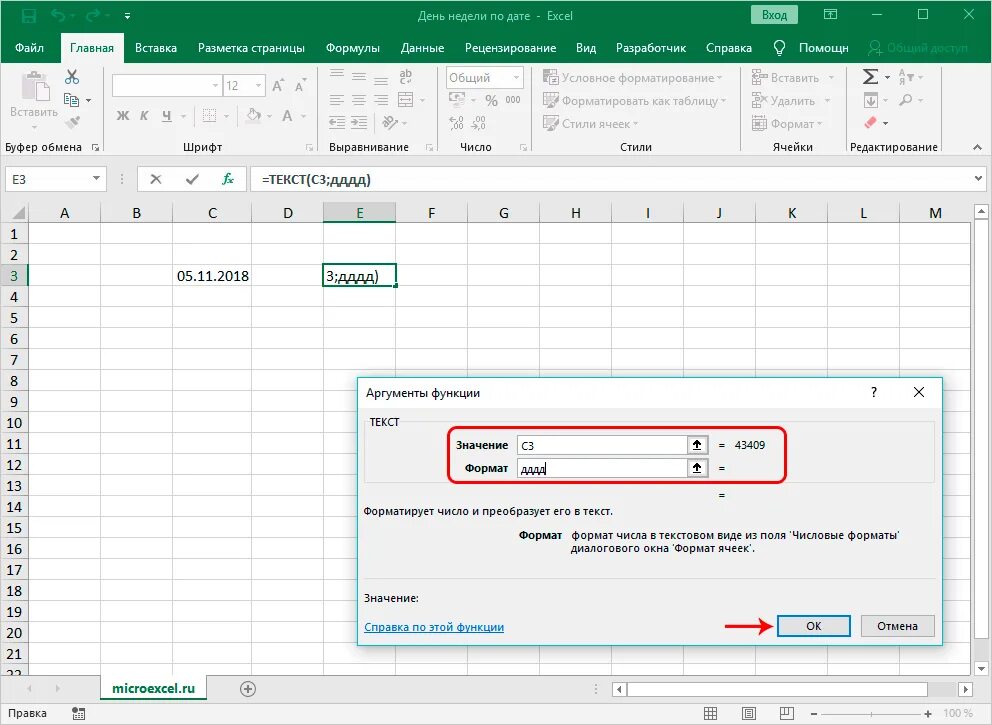Click the Orientation text rotation icon
Viewport: 992px width, 725px height.
point(390,123)
